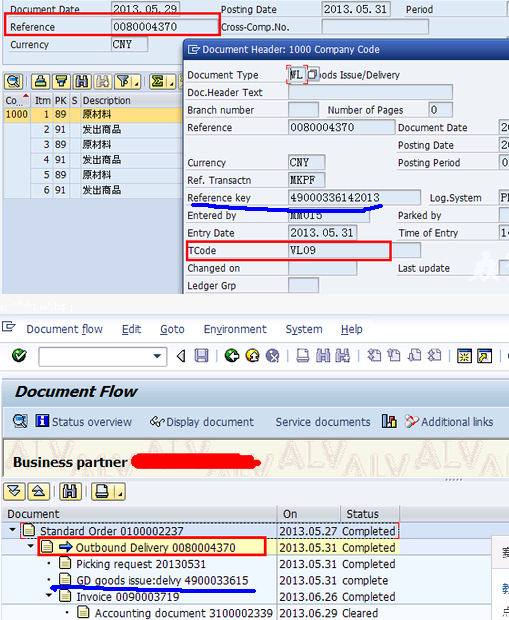The height and width of the screenshot is (620, 509).
Task: Click the Print icon in standard toolbar
Action: 303,356
